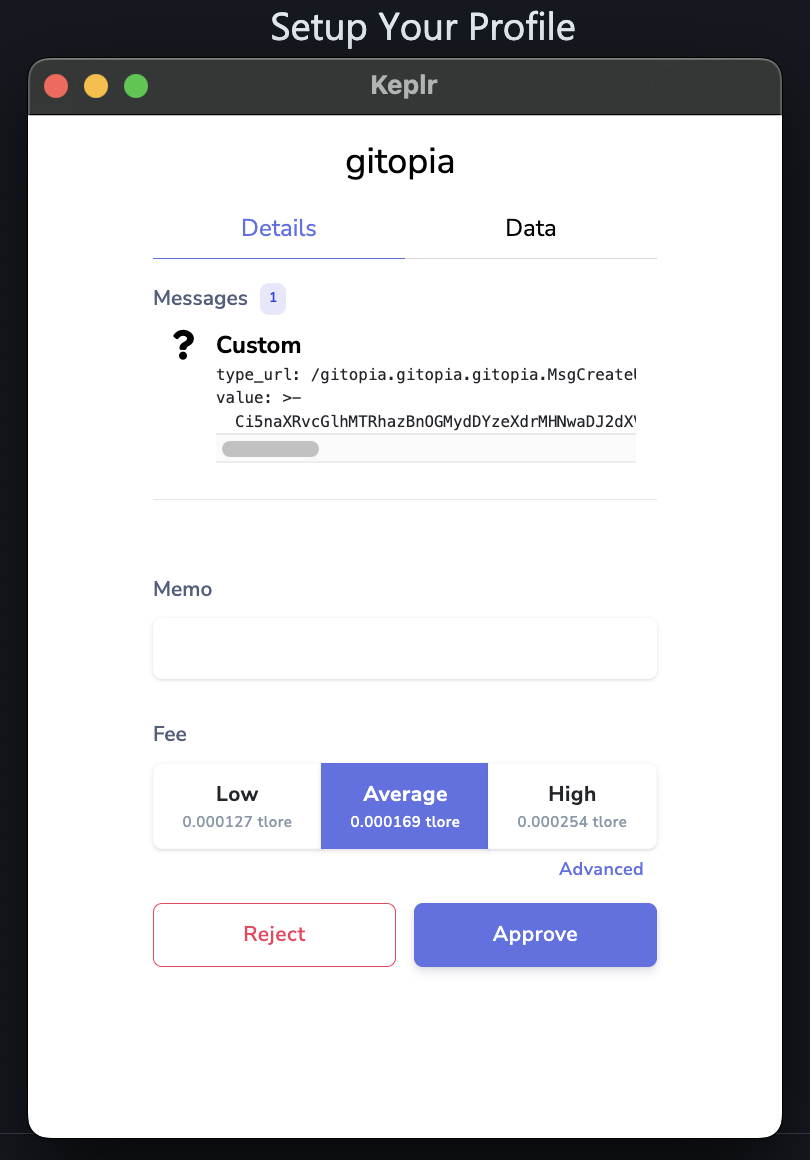Select the Low fee option

(x=237, y=806)
